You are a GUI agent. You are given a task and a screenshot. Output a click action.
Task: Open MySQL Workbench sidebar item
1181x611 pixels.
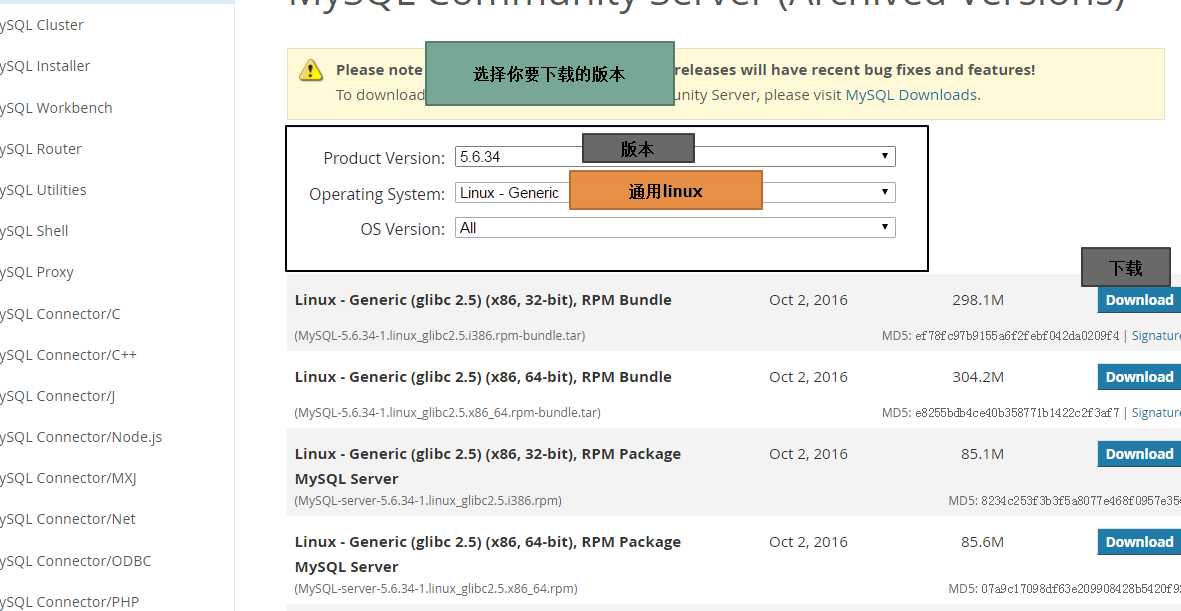(56, 108)
